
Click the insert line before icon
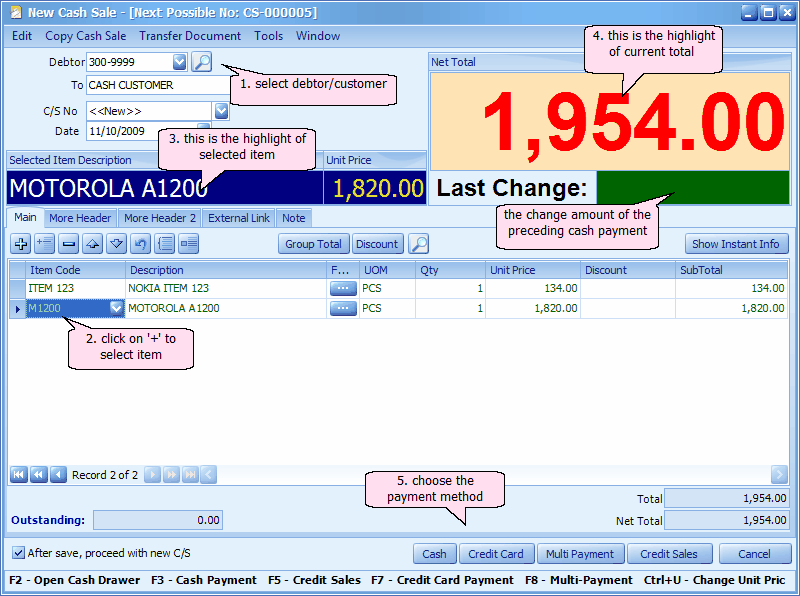[45, 244]
